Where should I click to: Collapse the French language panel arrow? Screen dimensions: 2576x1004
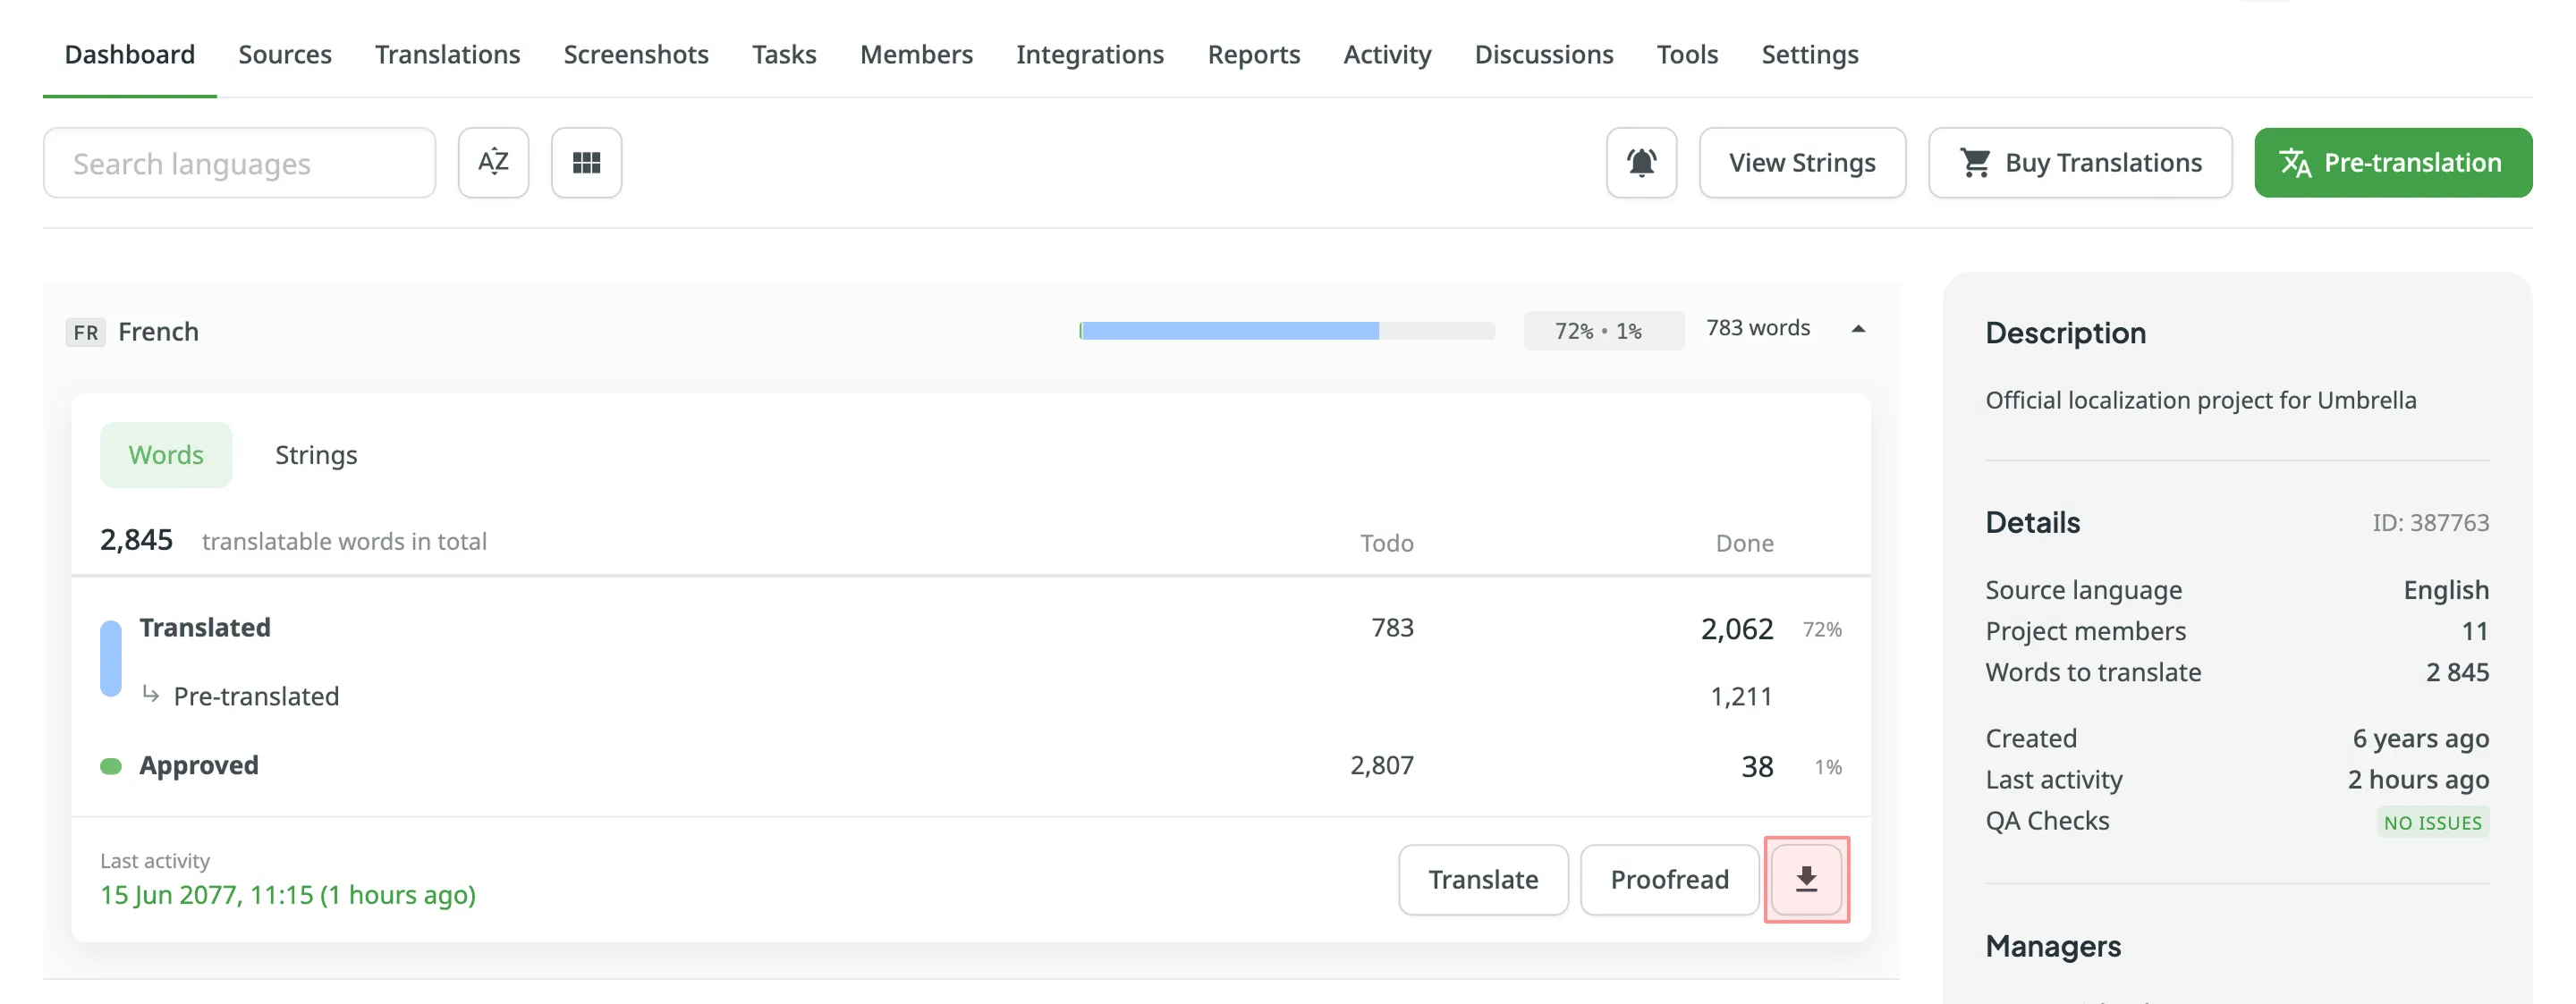1857,329
